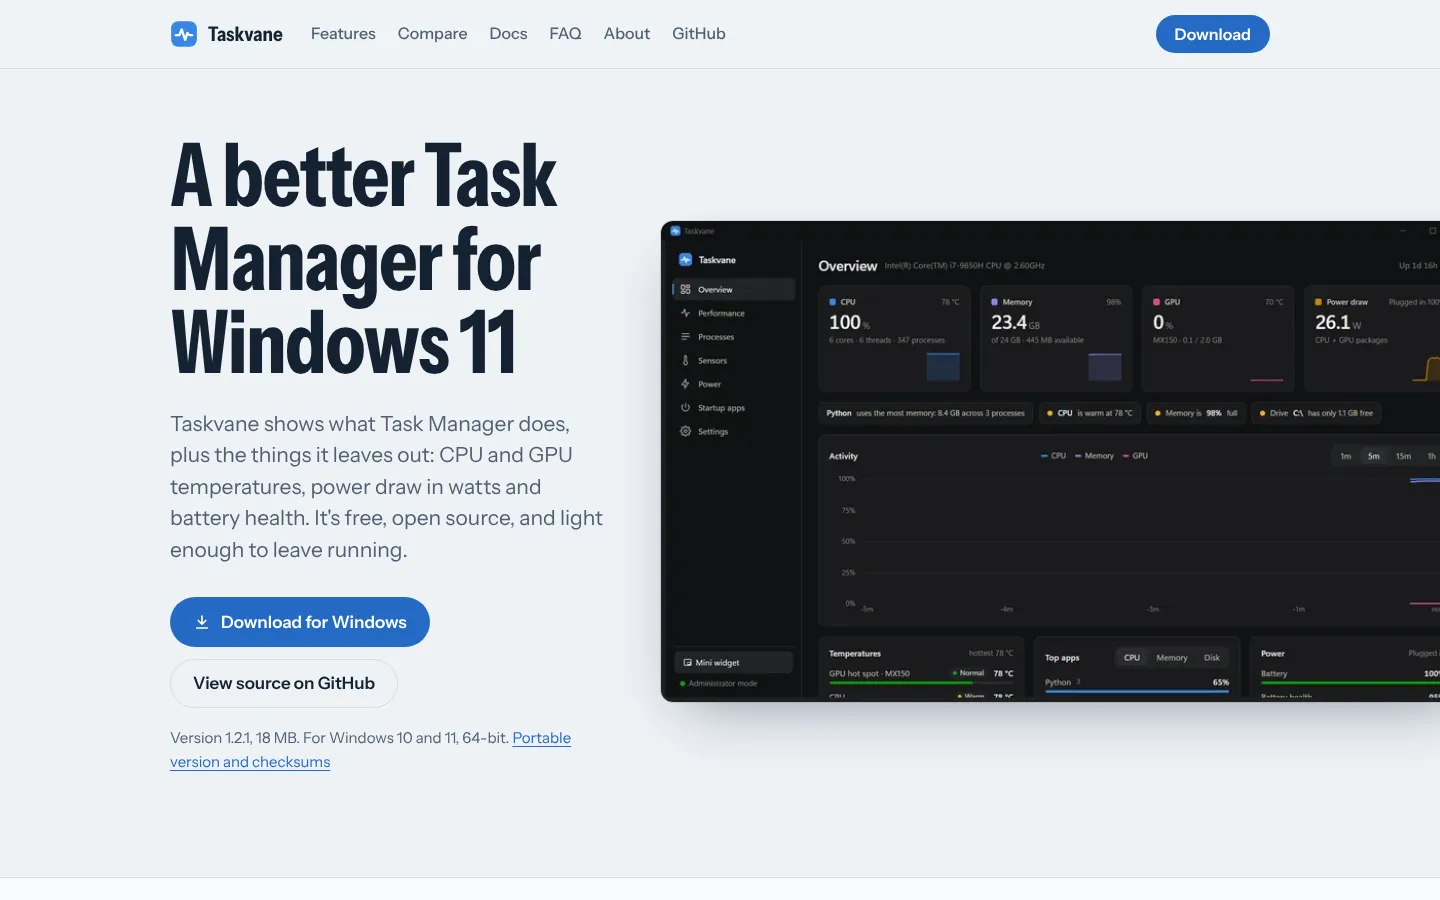This screenshot has width=1440, height=900.
Task: Click the heading "A better Task Manager for Windows 11"
Action: [364, 260]
